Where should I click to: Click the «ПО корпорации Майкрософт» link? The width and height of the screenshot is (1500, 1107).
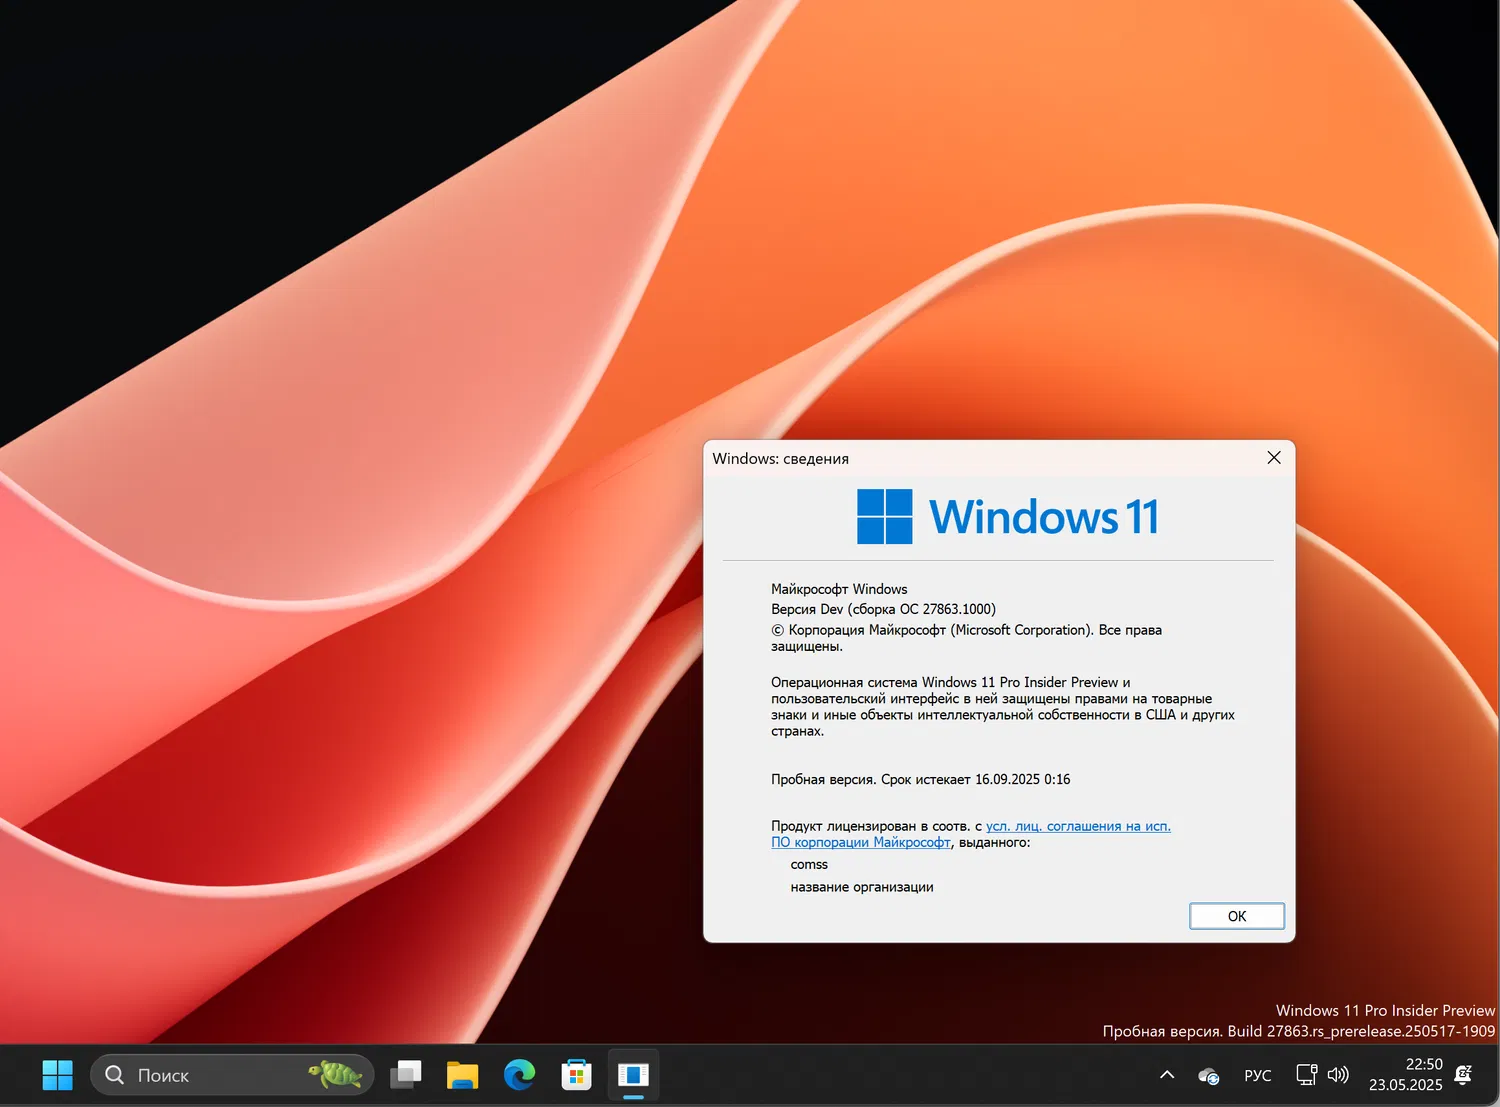(x=861, y=842)
